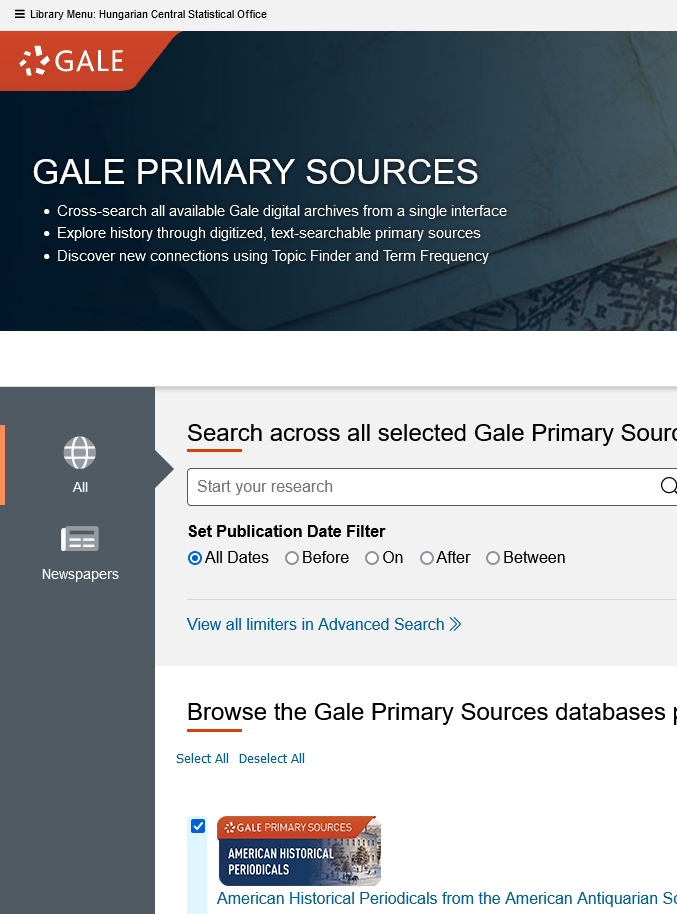Choose the After date filter option
Image resolution: width=677 pixels, height=914 pixels.
[x=426, y=558]
